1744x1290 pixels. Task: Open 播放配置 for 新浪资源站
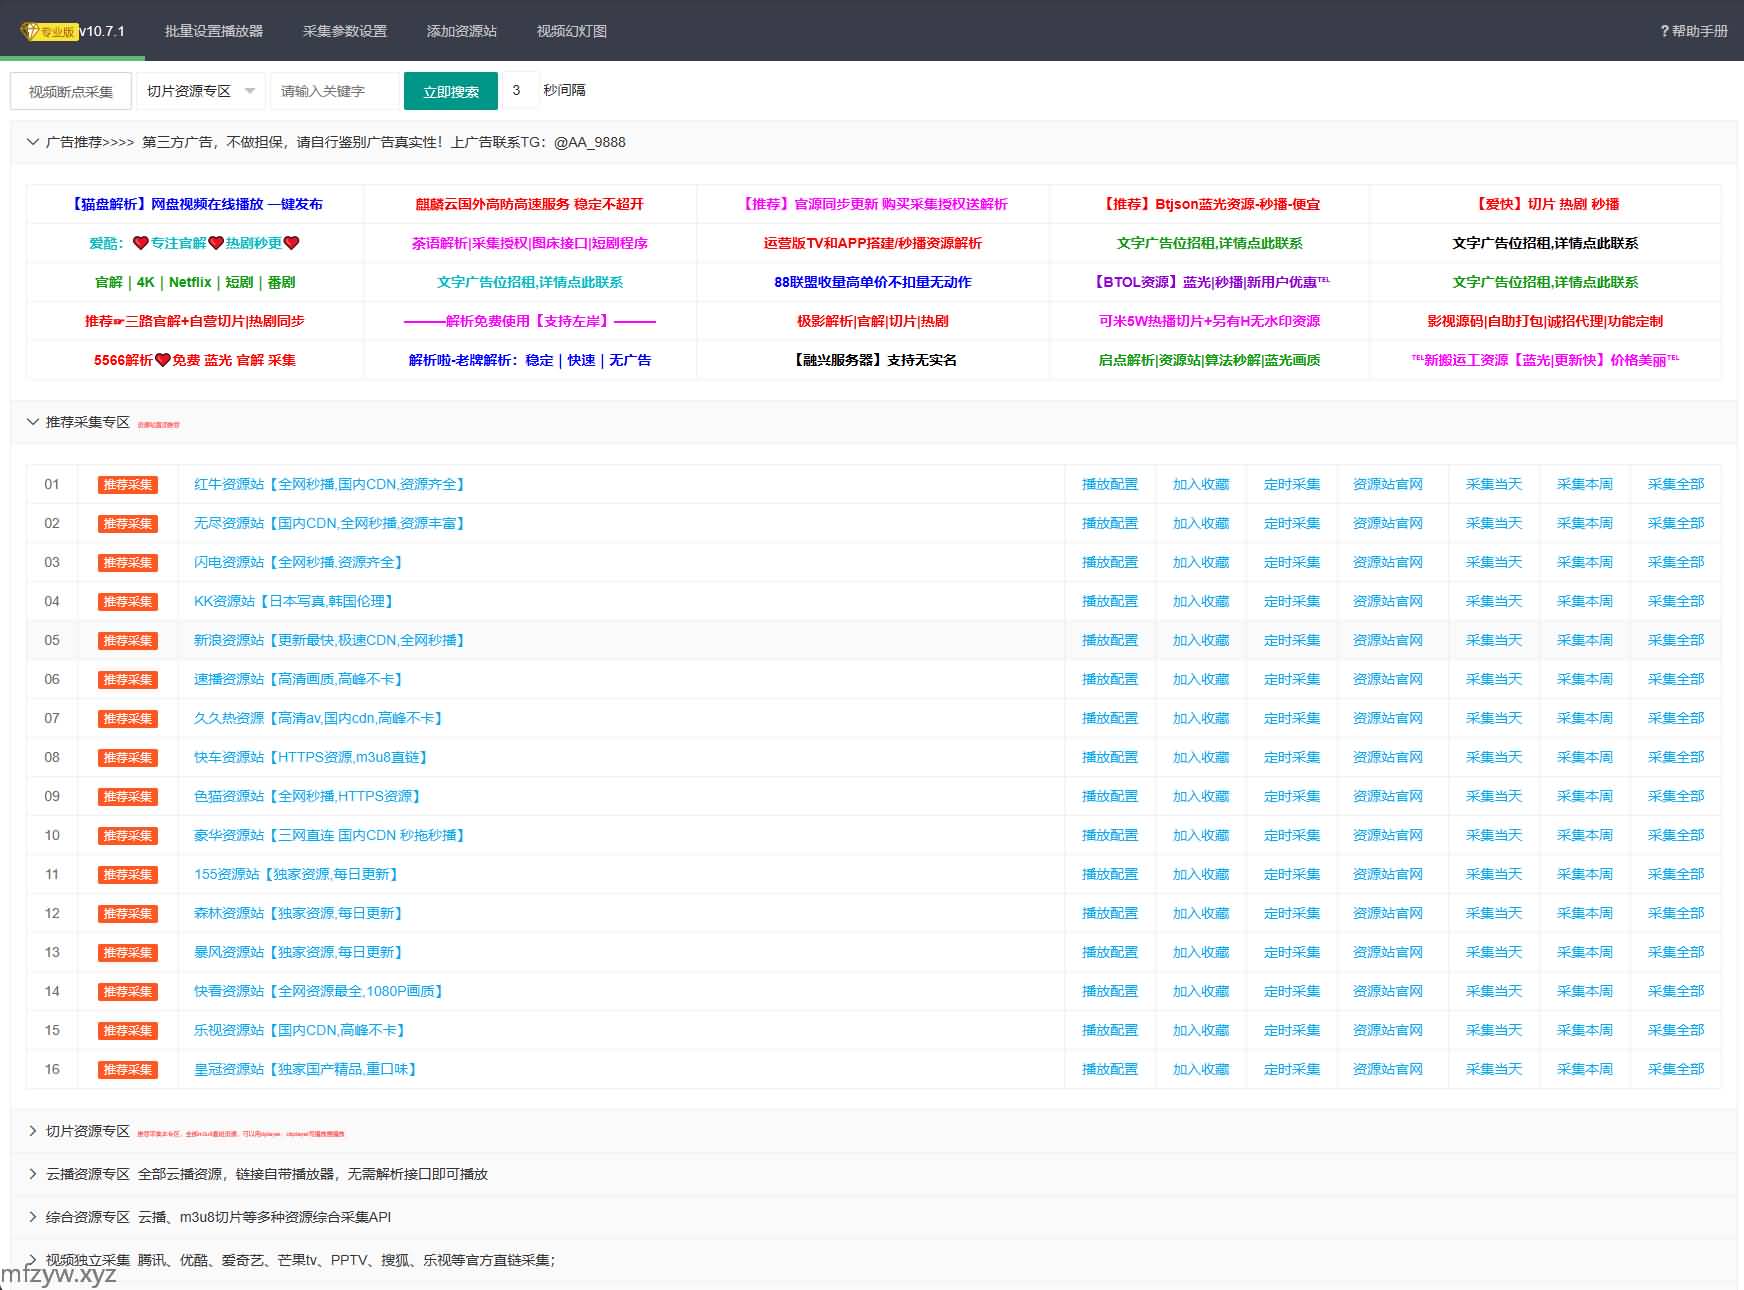(x=1109, y=640)
